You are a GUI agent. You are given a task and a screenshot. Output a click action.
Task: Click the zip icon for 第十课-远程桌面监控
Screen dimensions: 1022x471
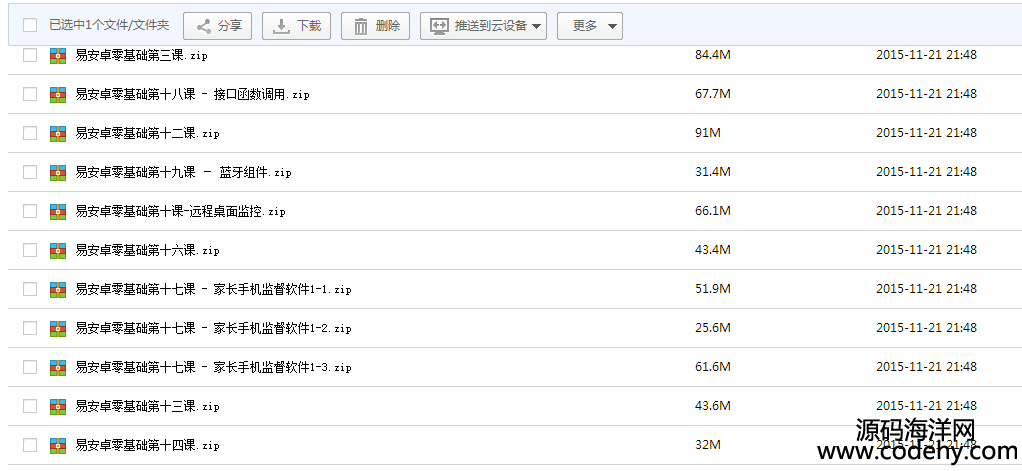(x=58, y=212)
